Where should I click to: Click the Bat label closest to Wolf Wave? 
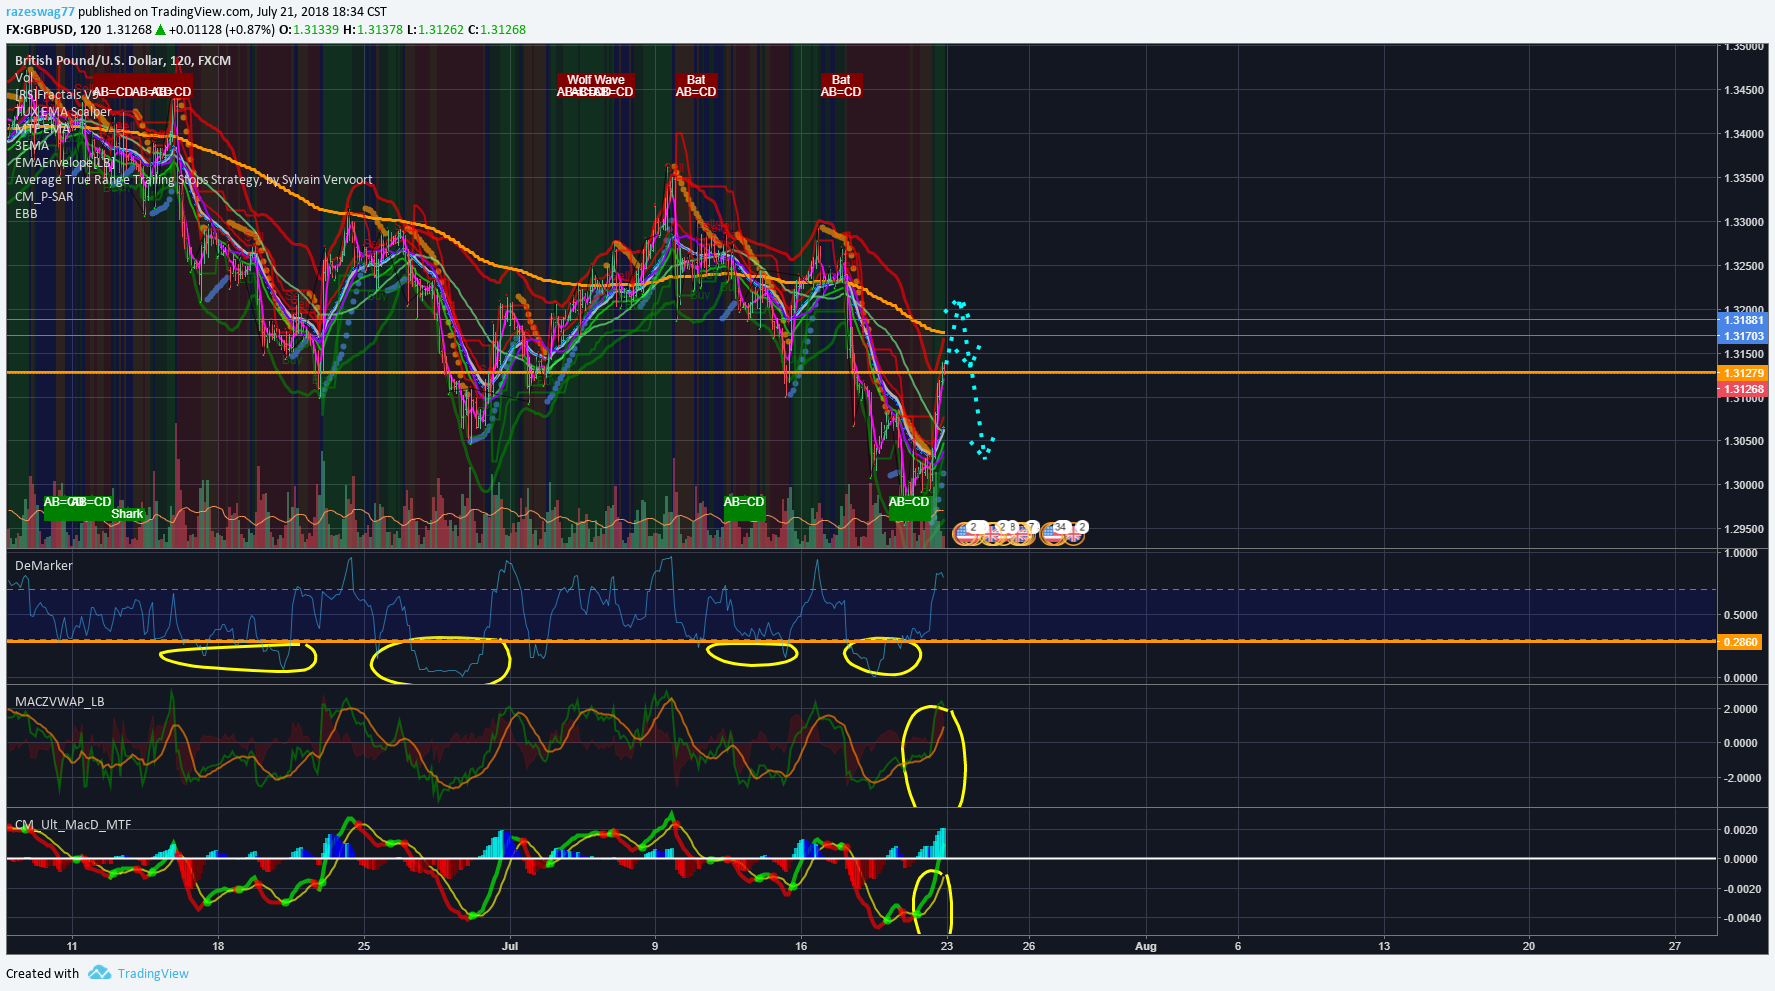(x=696, y=80)
